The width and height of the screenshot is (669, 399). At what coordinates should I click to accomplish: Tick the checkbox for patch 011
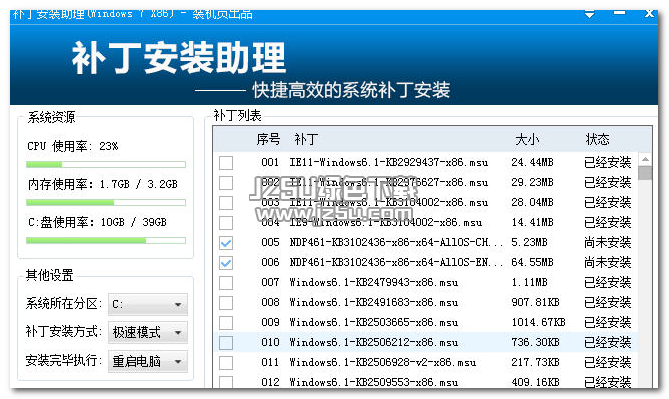(x=226, y=363)
